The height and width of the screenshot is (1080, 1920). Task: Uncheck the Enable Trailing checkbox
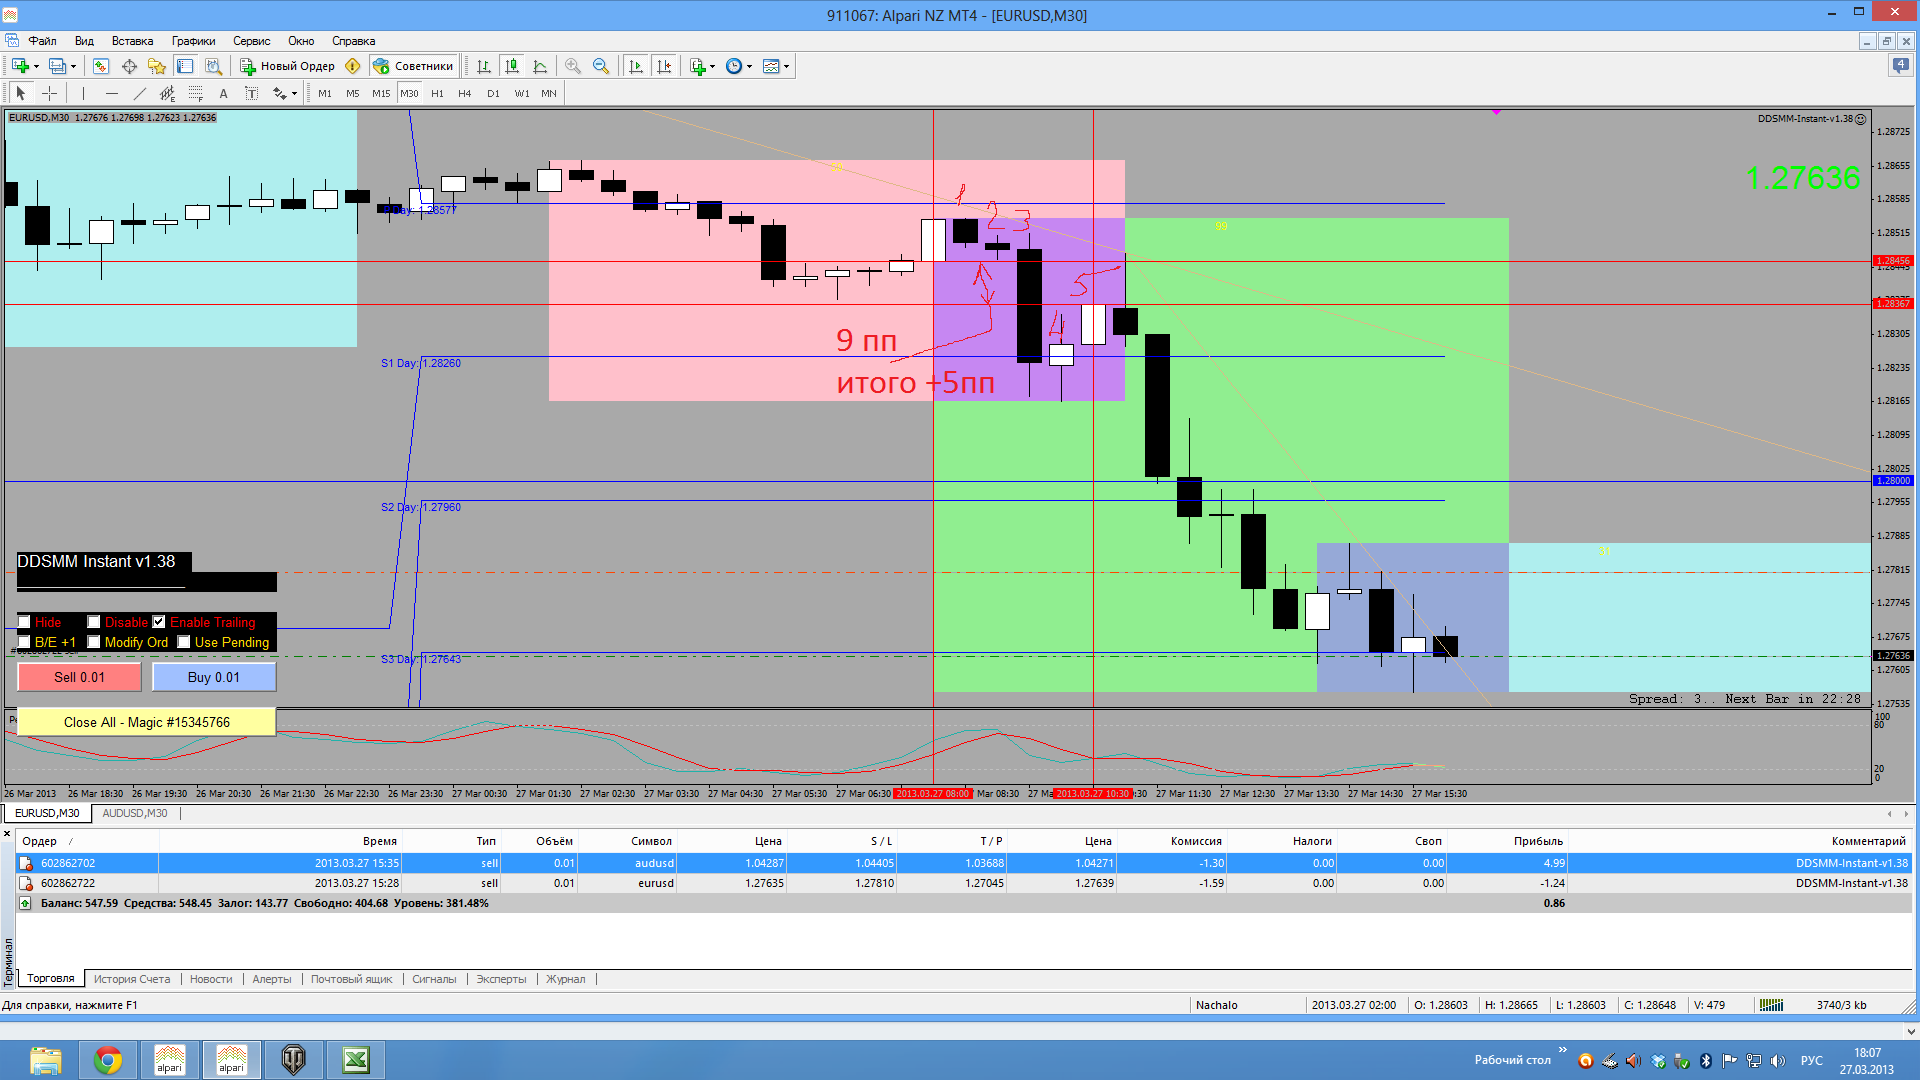tap(159, 622)
